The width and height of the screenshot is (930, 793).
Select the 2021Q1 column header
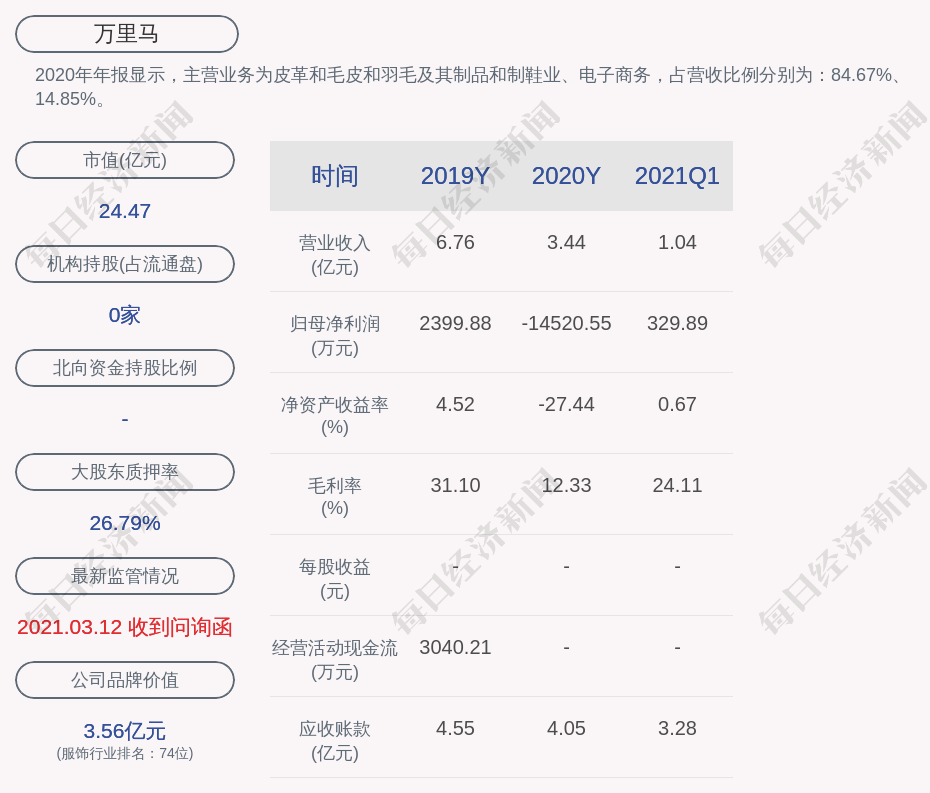click(677, 176)
